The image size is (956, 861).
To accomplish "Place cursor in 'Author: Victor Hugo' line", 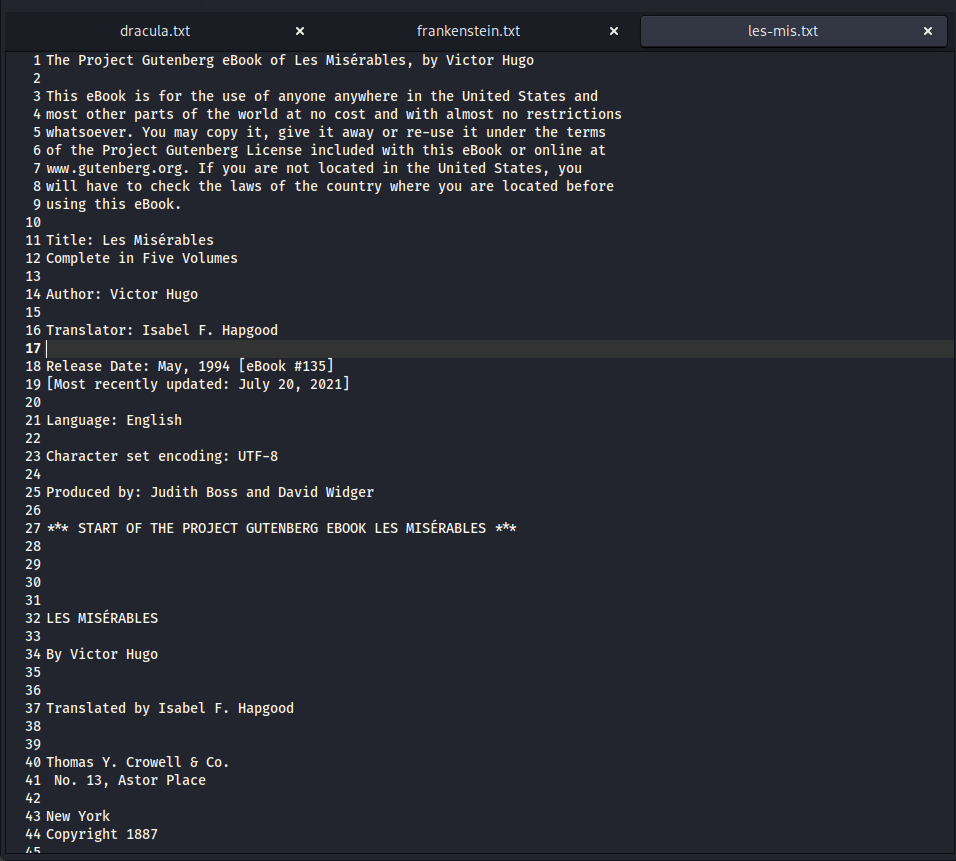I will [x=122, y=294].
